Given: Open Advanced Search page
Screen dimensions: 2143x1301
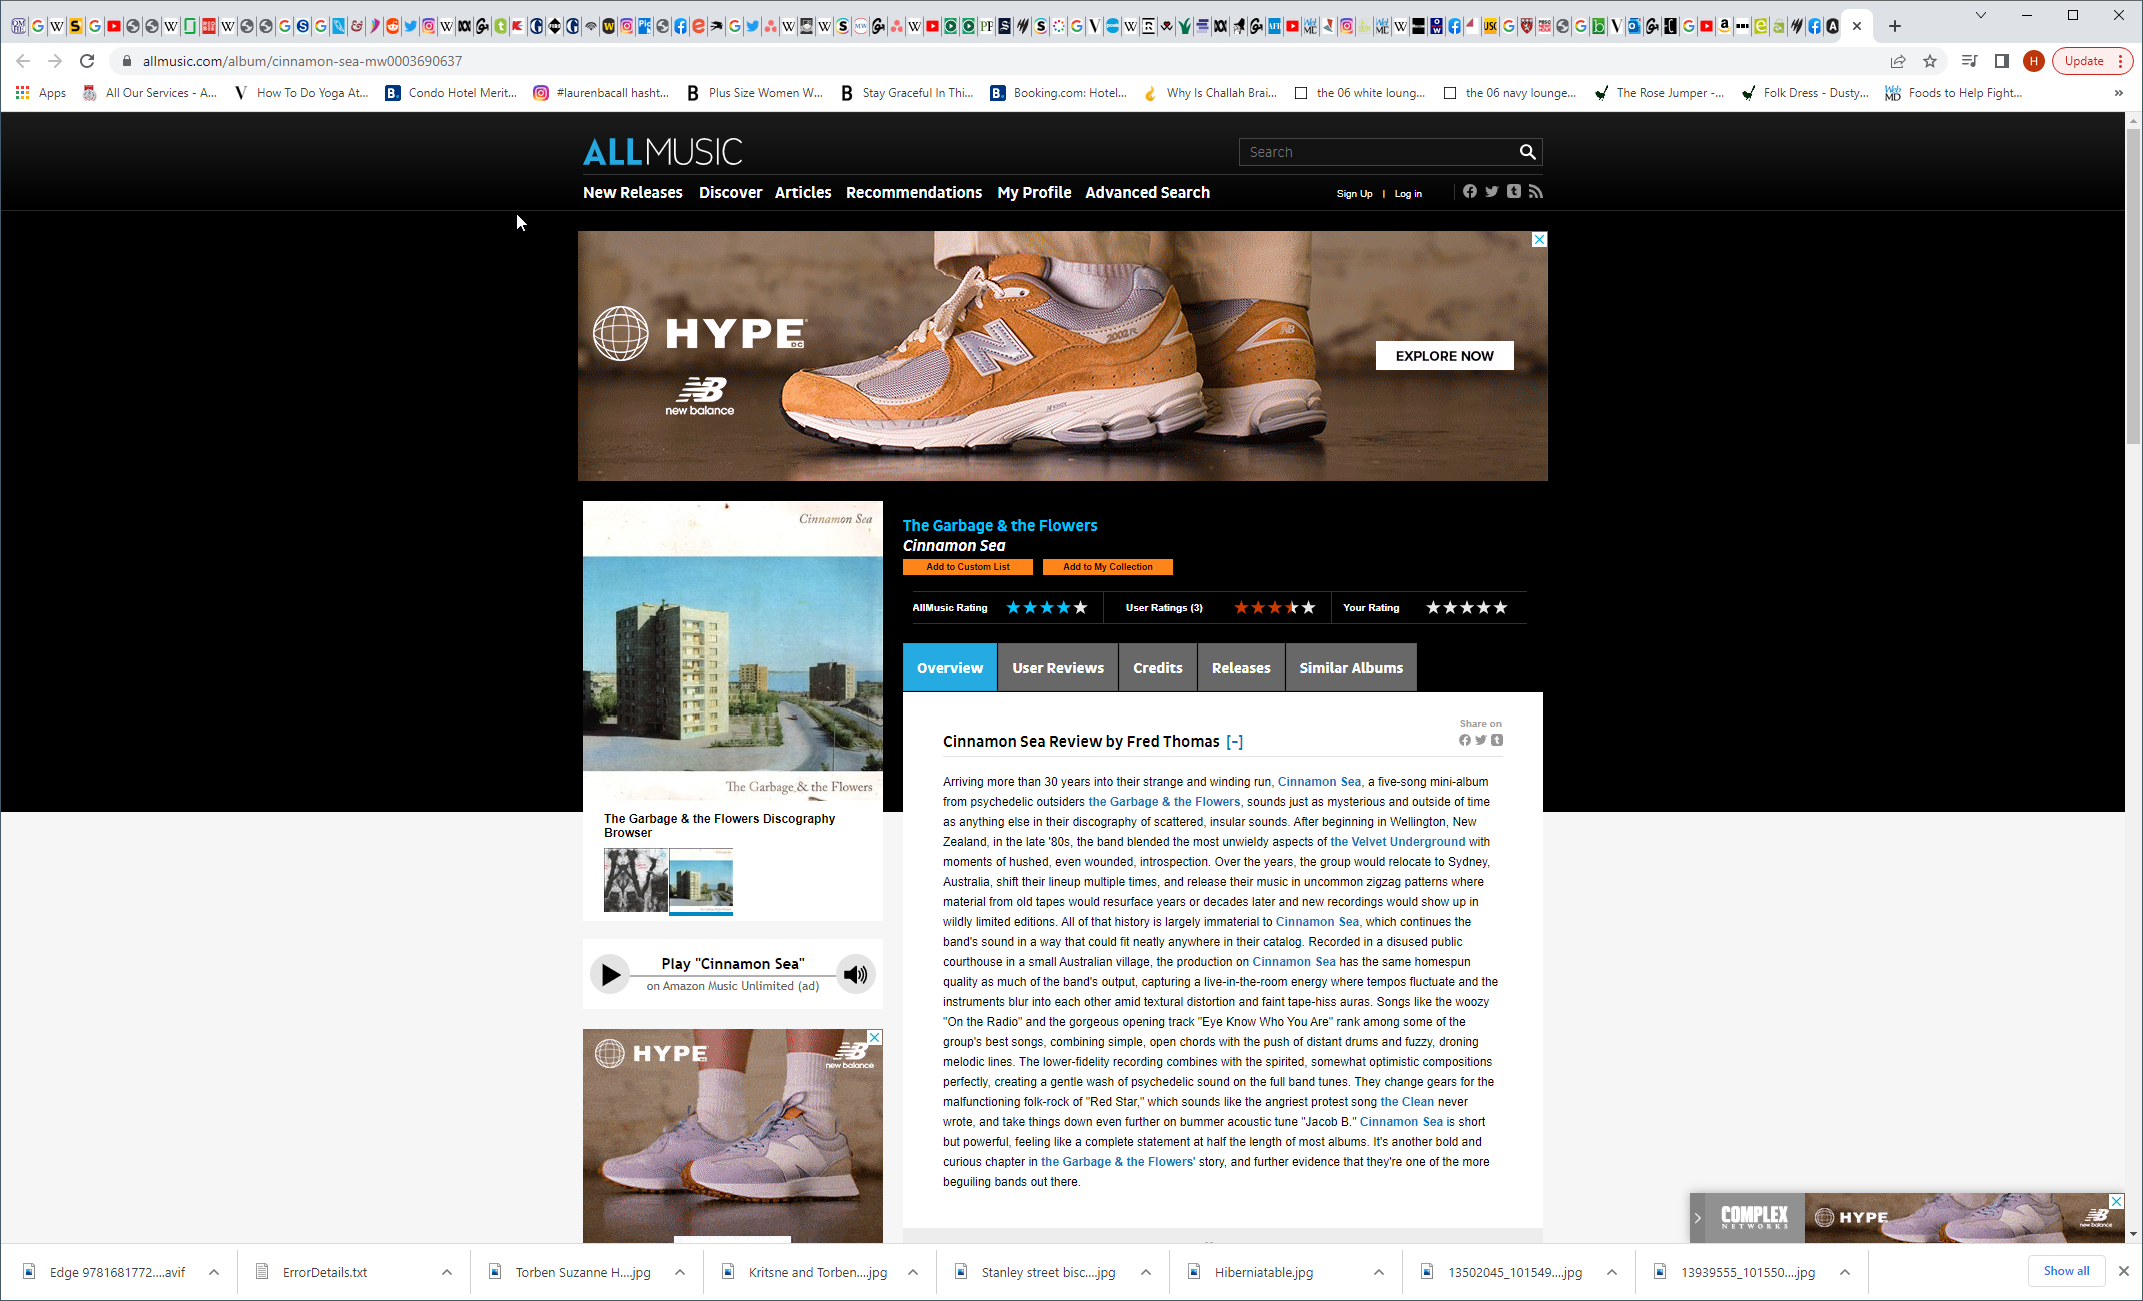Looking at the screenshot, I should tap(1147, 192).
